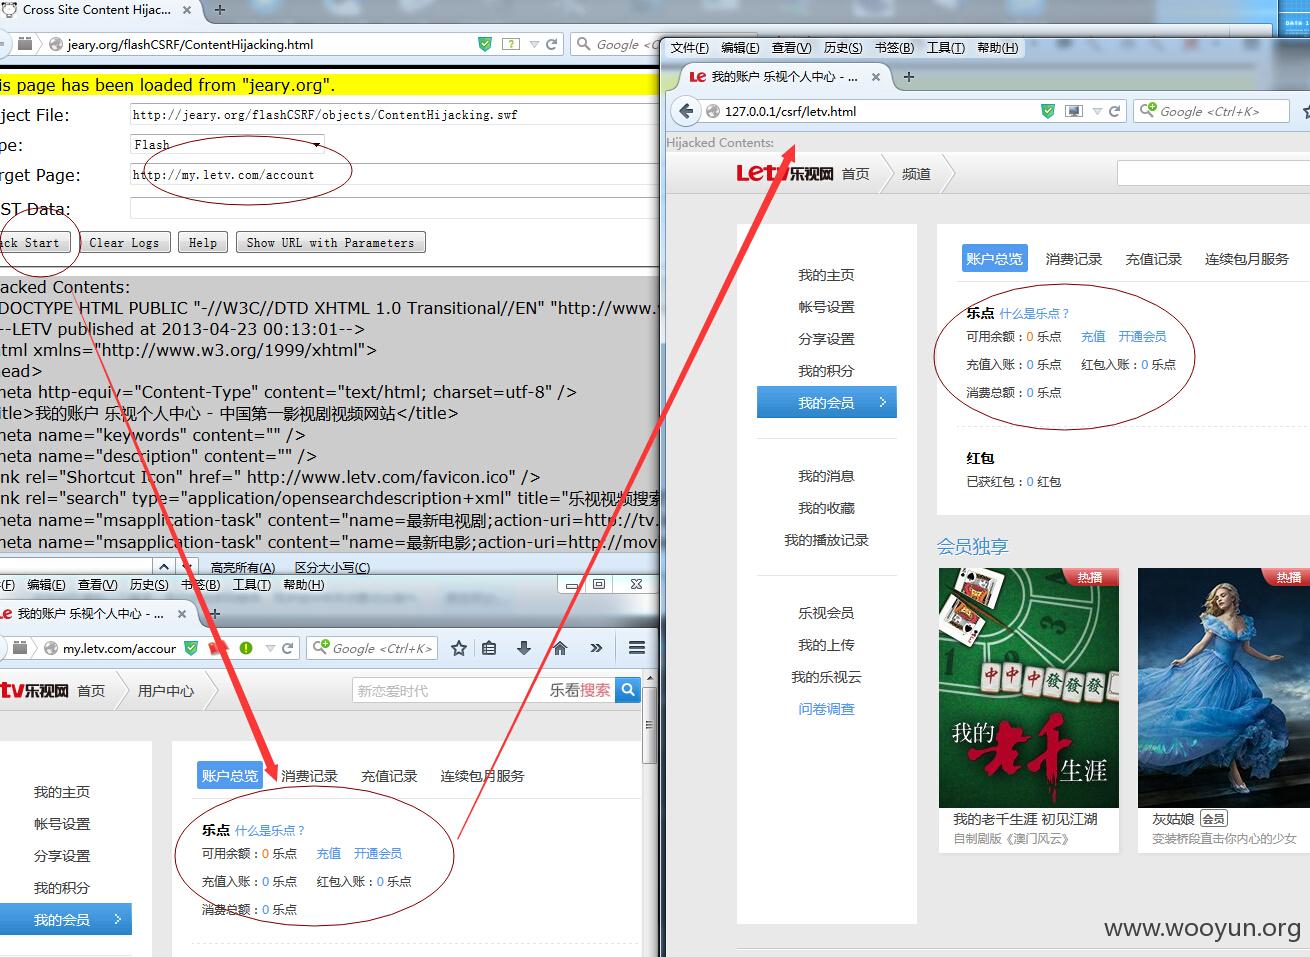Image resolution: width=1310 pixels, height=957 pixels.
Task: Click the Help button
Action: 203,243
